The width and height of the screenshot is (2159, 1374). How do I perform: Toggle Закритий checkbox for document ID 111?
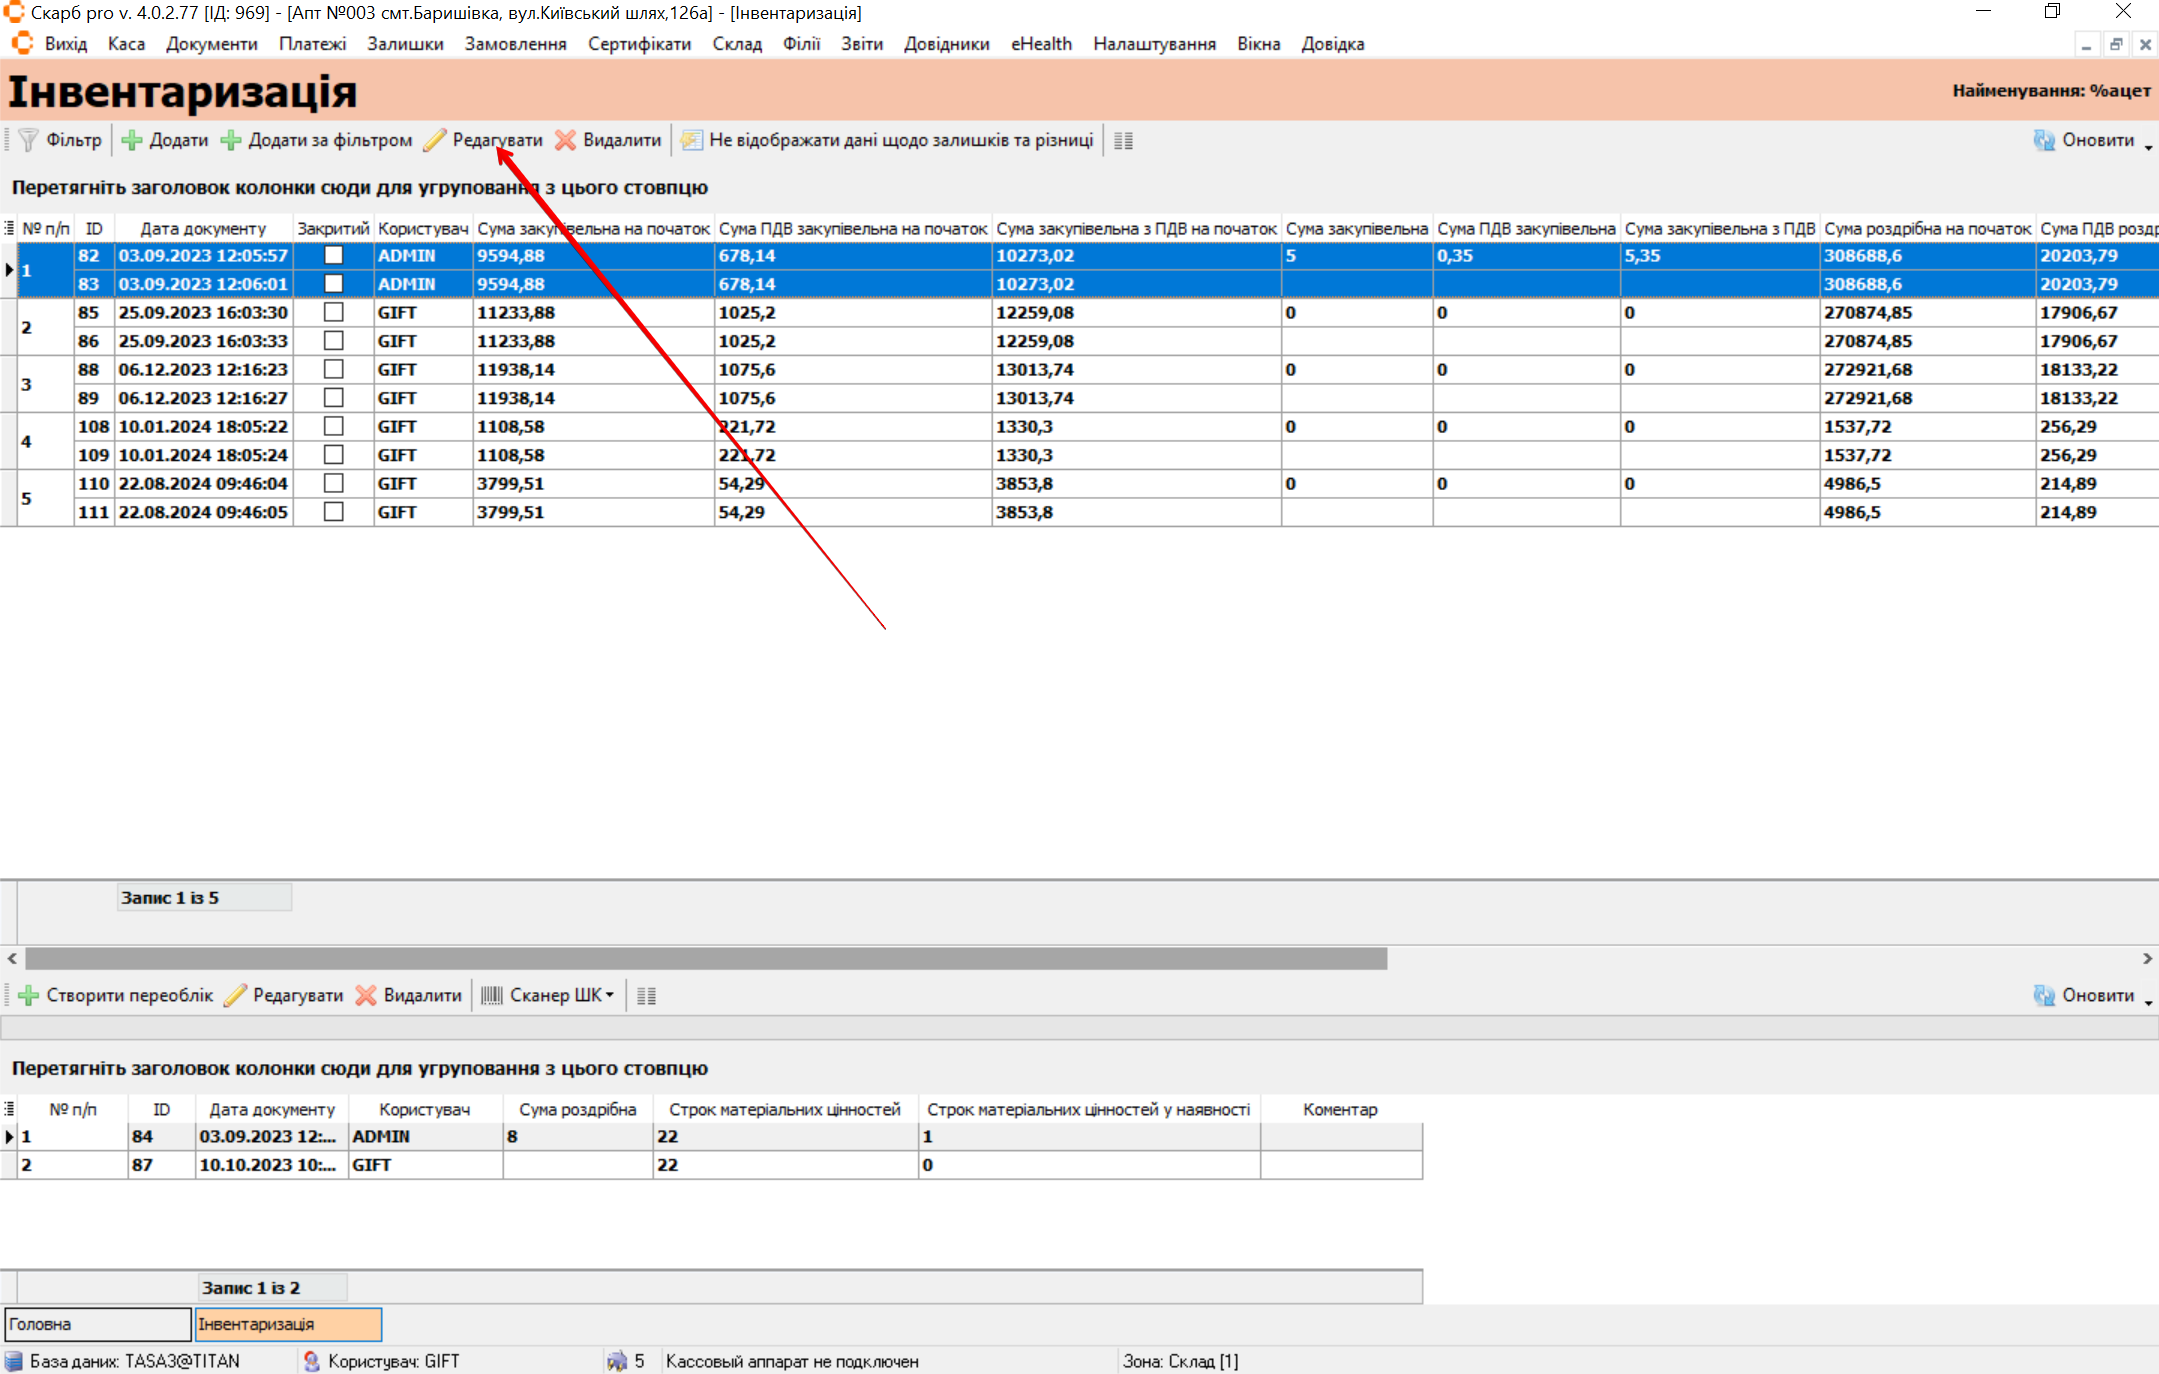tap(334, 512)
